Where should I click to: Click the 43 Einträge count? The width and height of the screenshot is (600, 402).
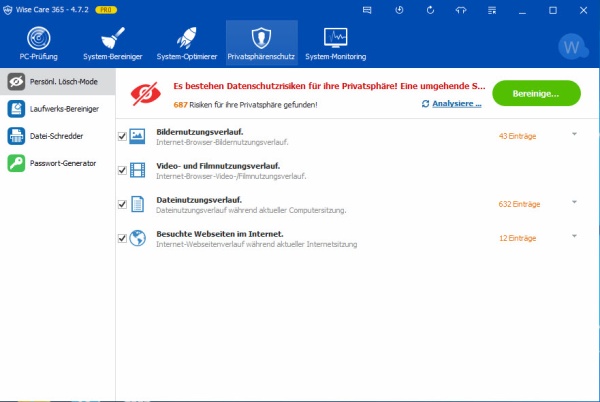pyautogui.click(x=517, y=136)
